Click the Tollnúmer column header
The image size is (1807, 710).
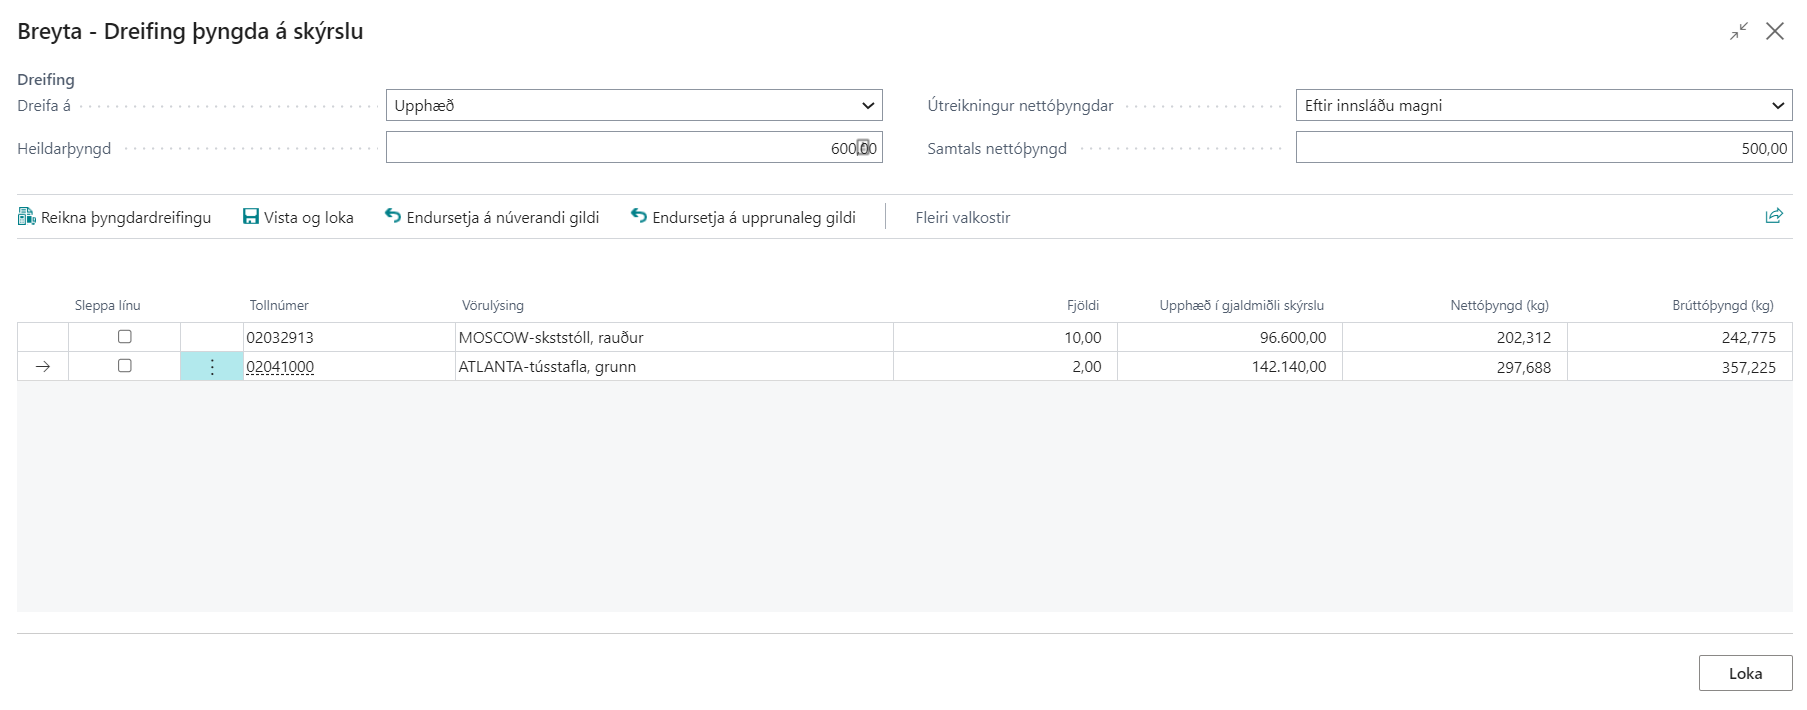point(279,305)
